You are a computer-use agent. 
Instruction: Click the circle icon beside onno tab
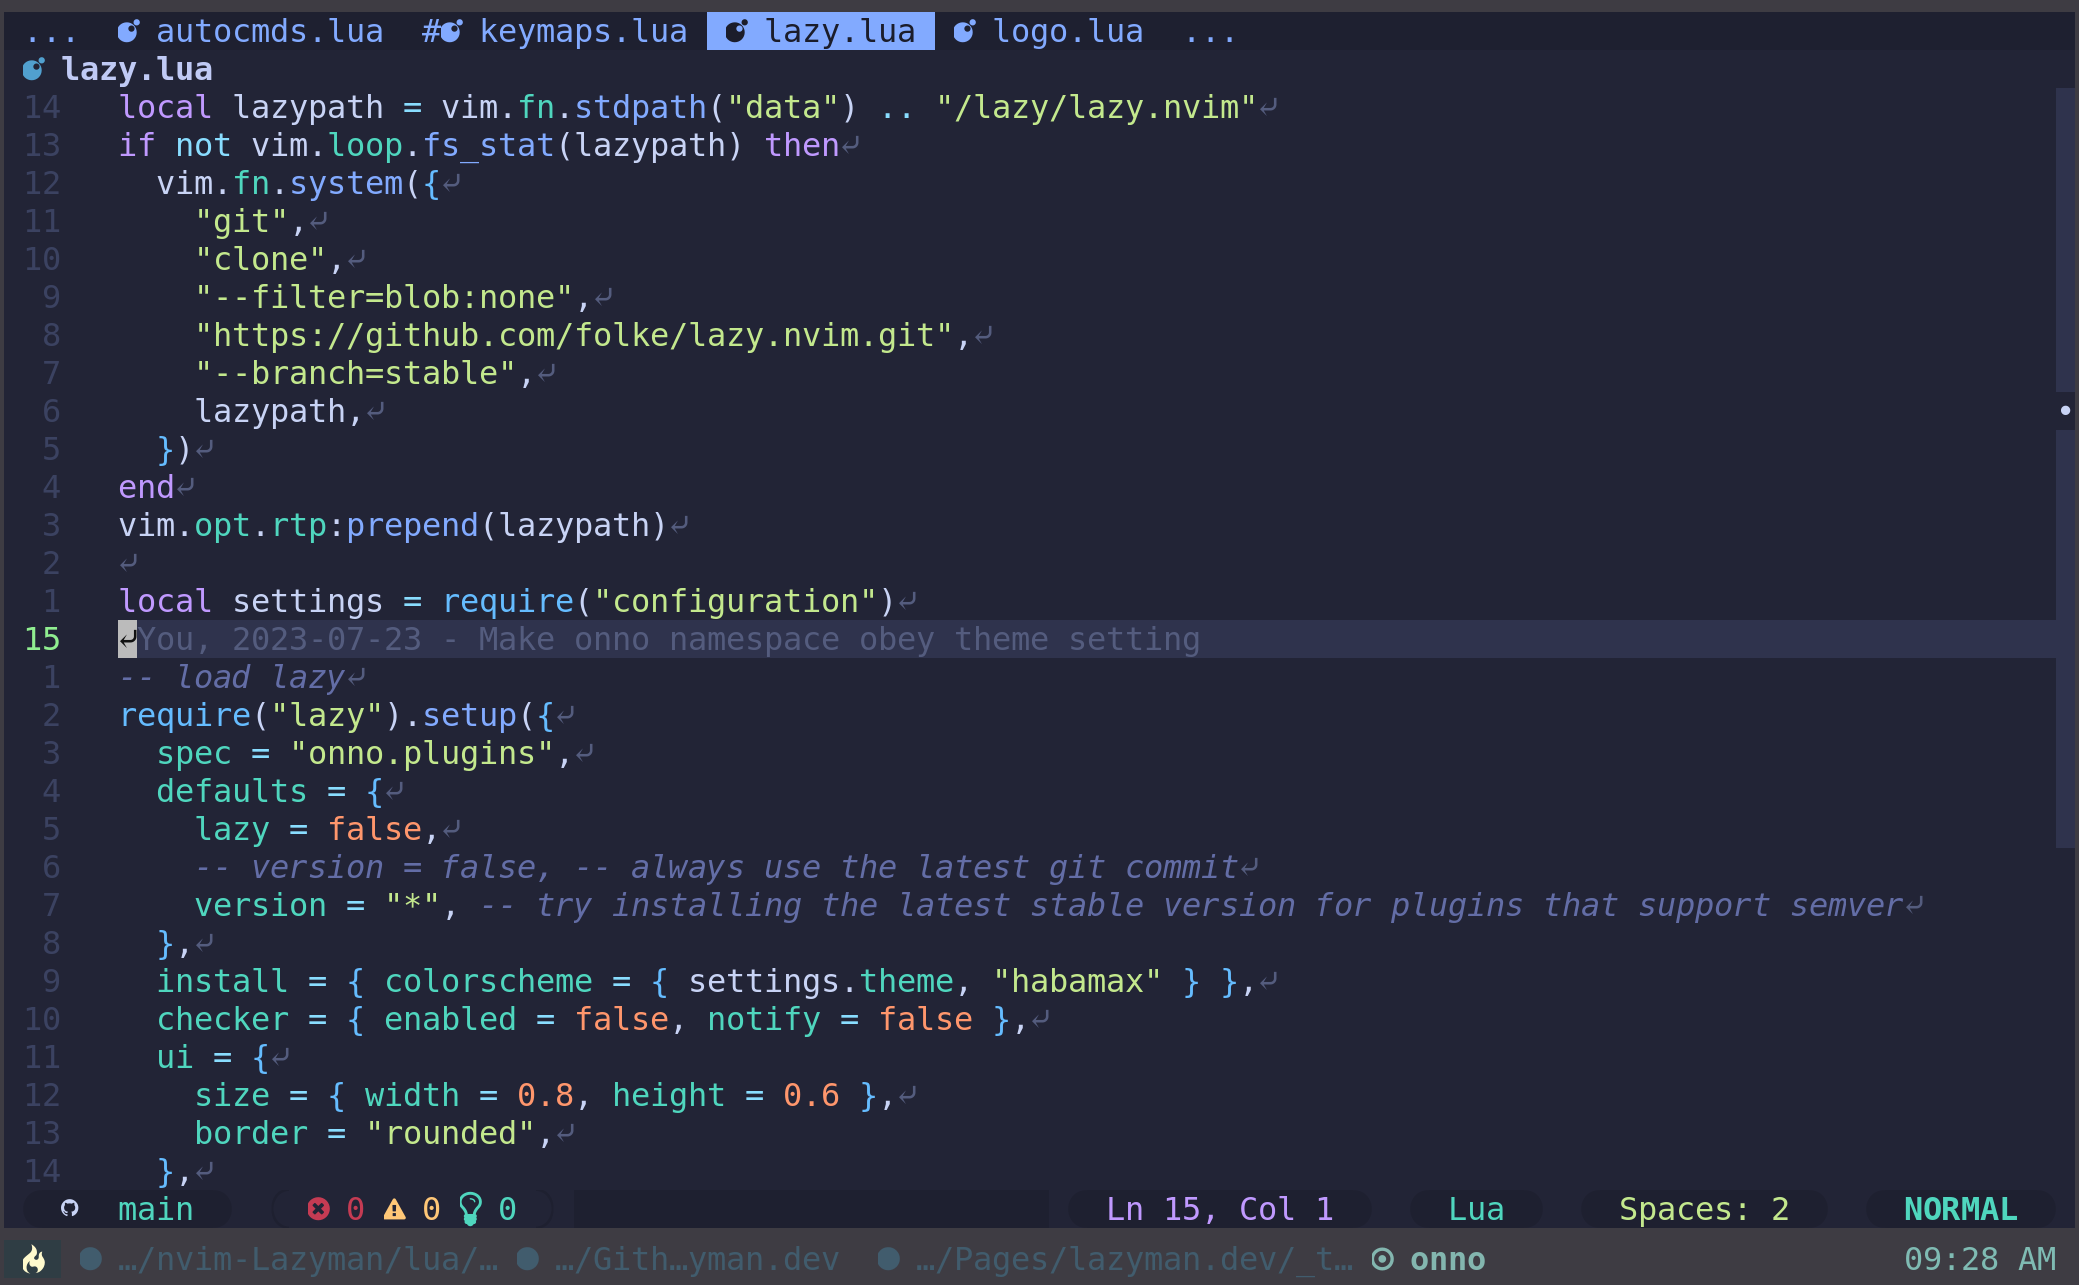(1382, 1259)
